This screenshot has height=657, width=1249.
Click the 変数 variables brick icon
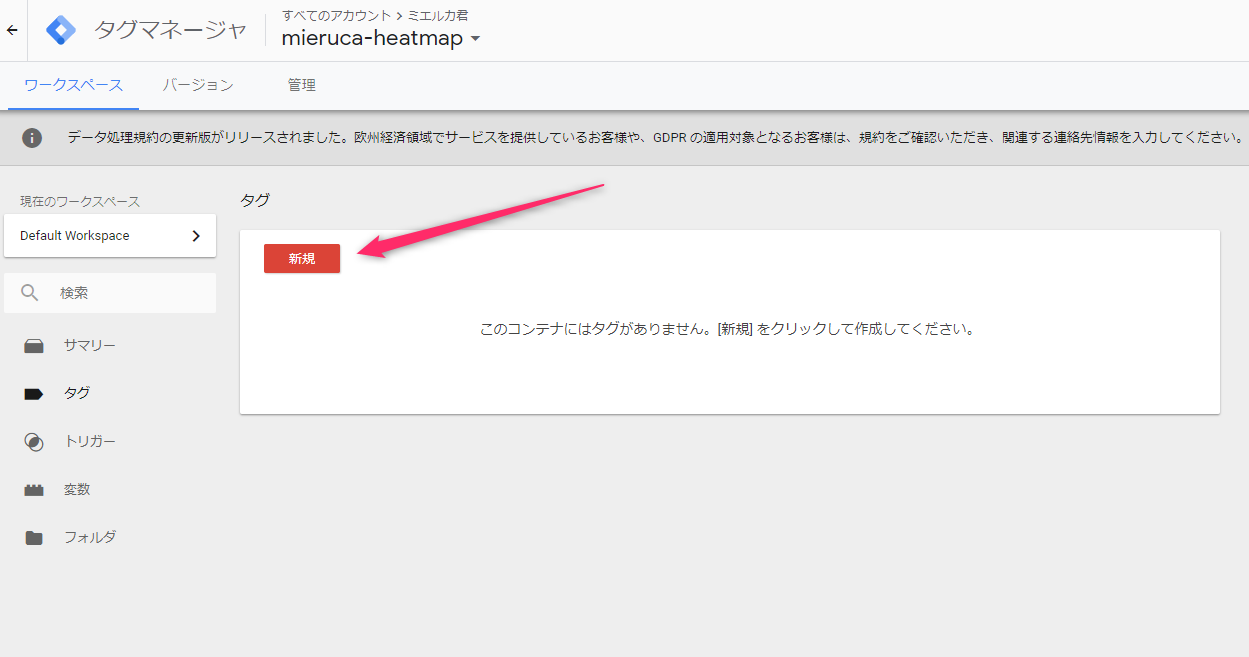tap(34, 490)
